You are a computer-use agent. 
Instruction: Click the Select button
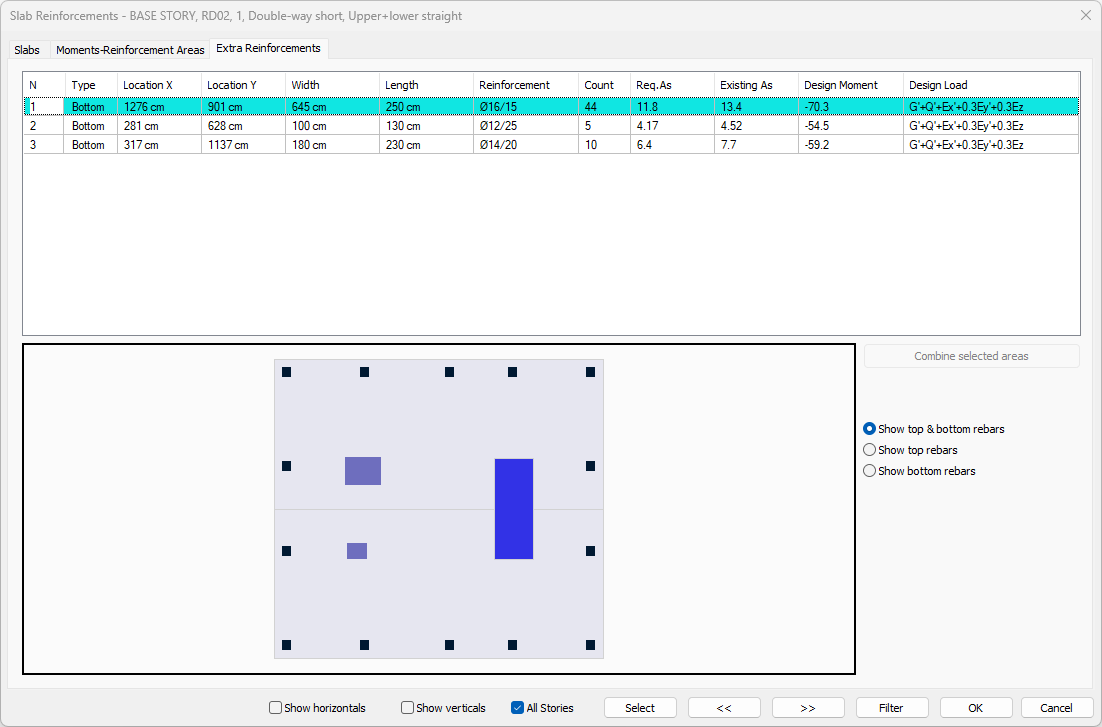(x=640, y=708)
